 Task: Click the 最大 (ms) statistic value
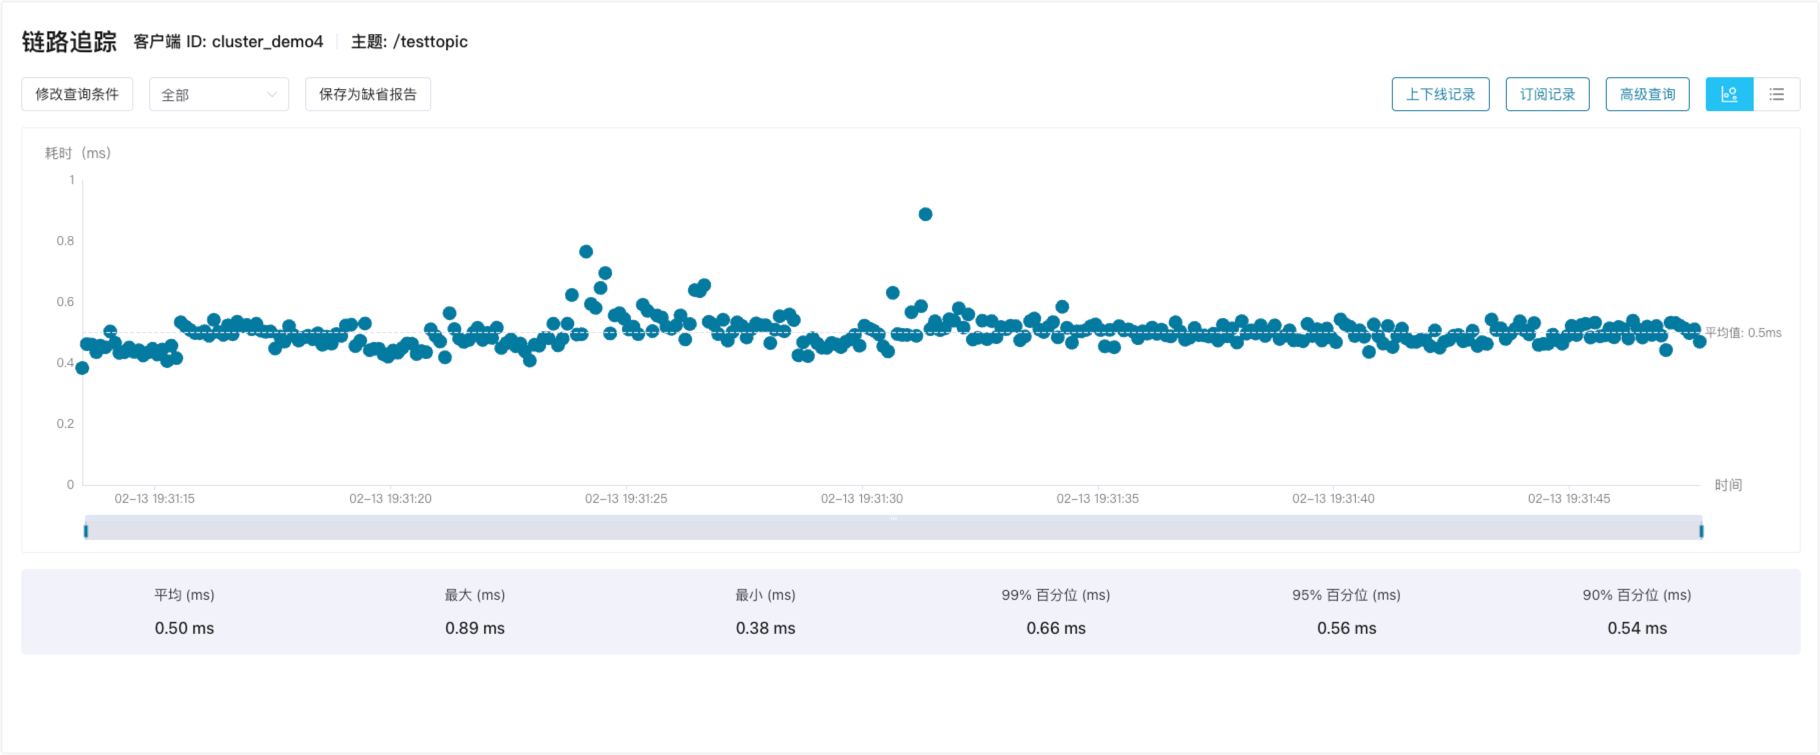tap(475, 628)
